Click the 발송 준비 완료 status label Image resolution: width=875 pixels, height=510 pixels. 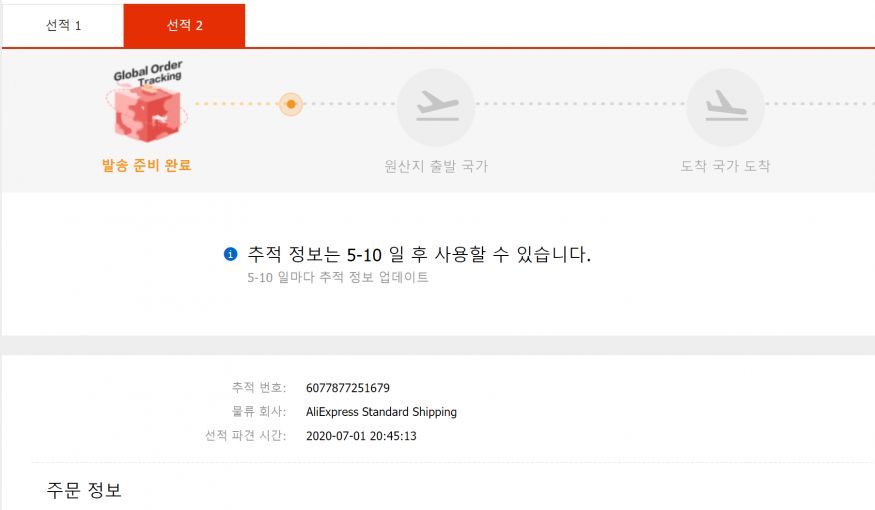[146, 165]
